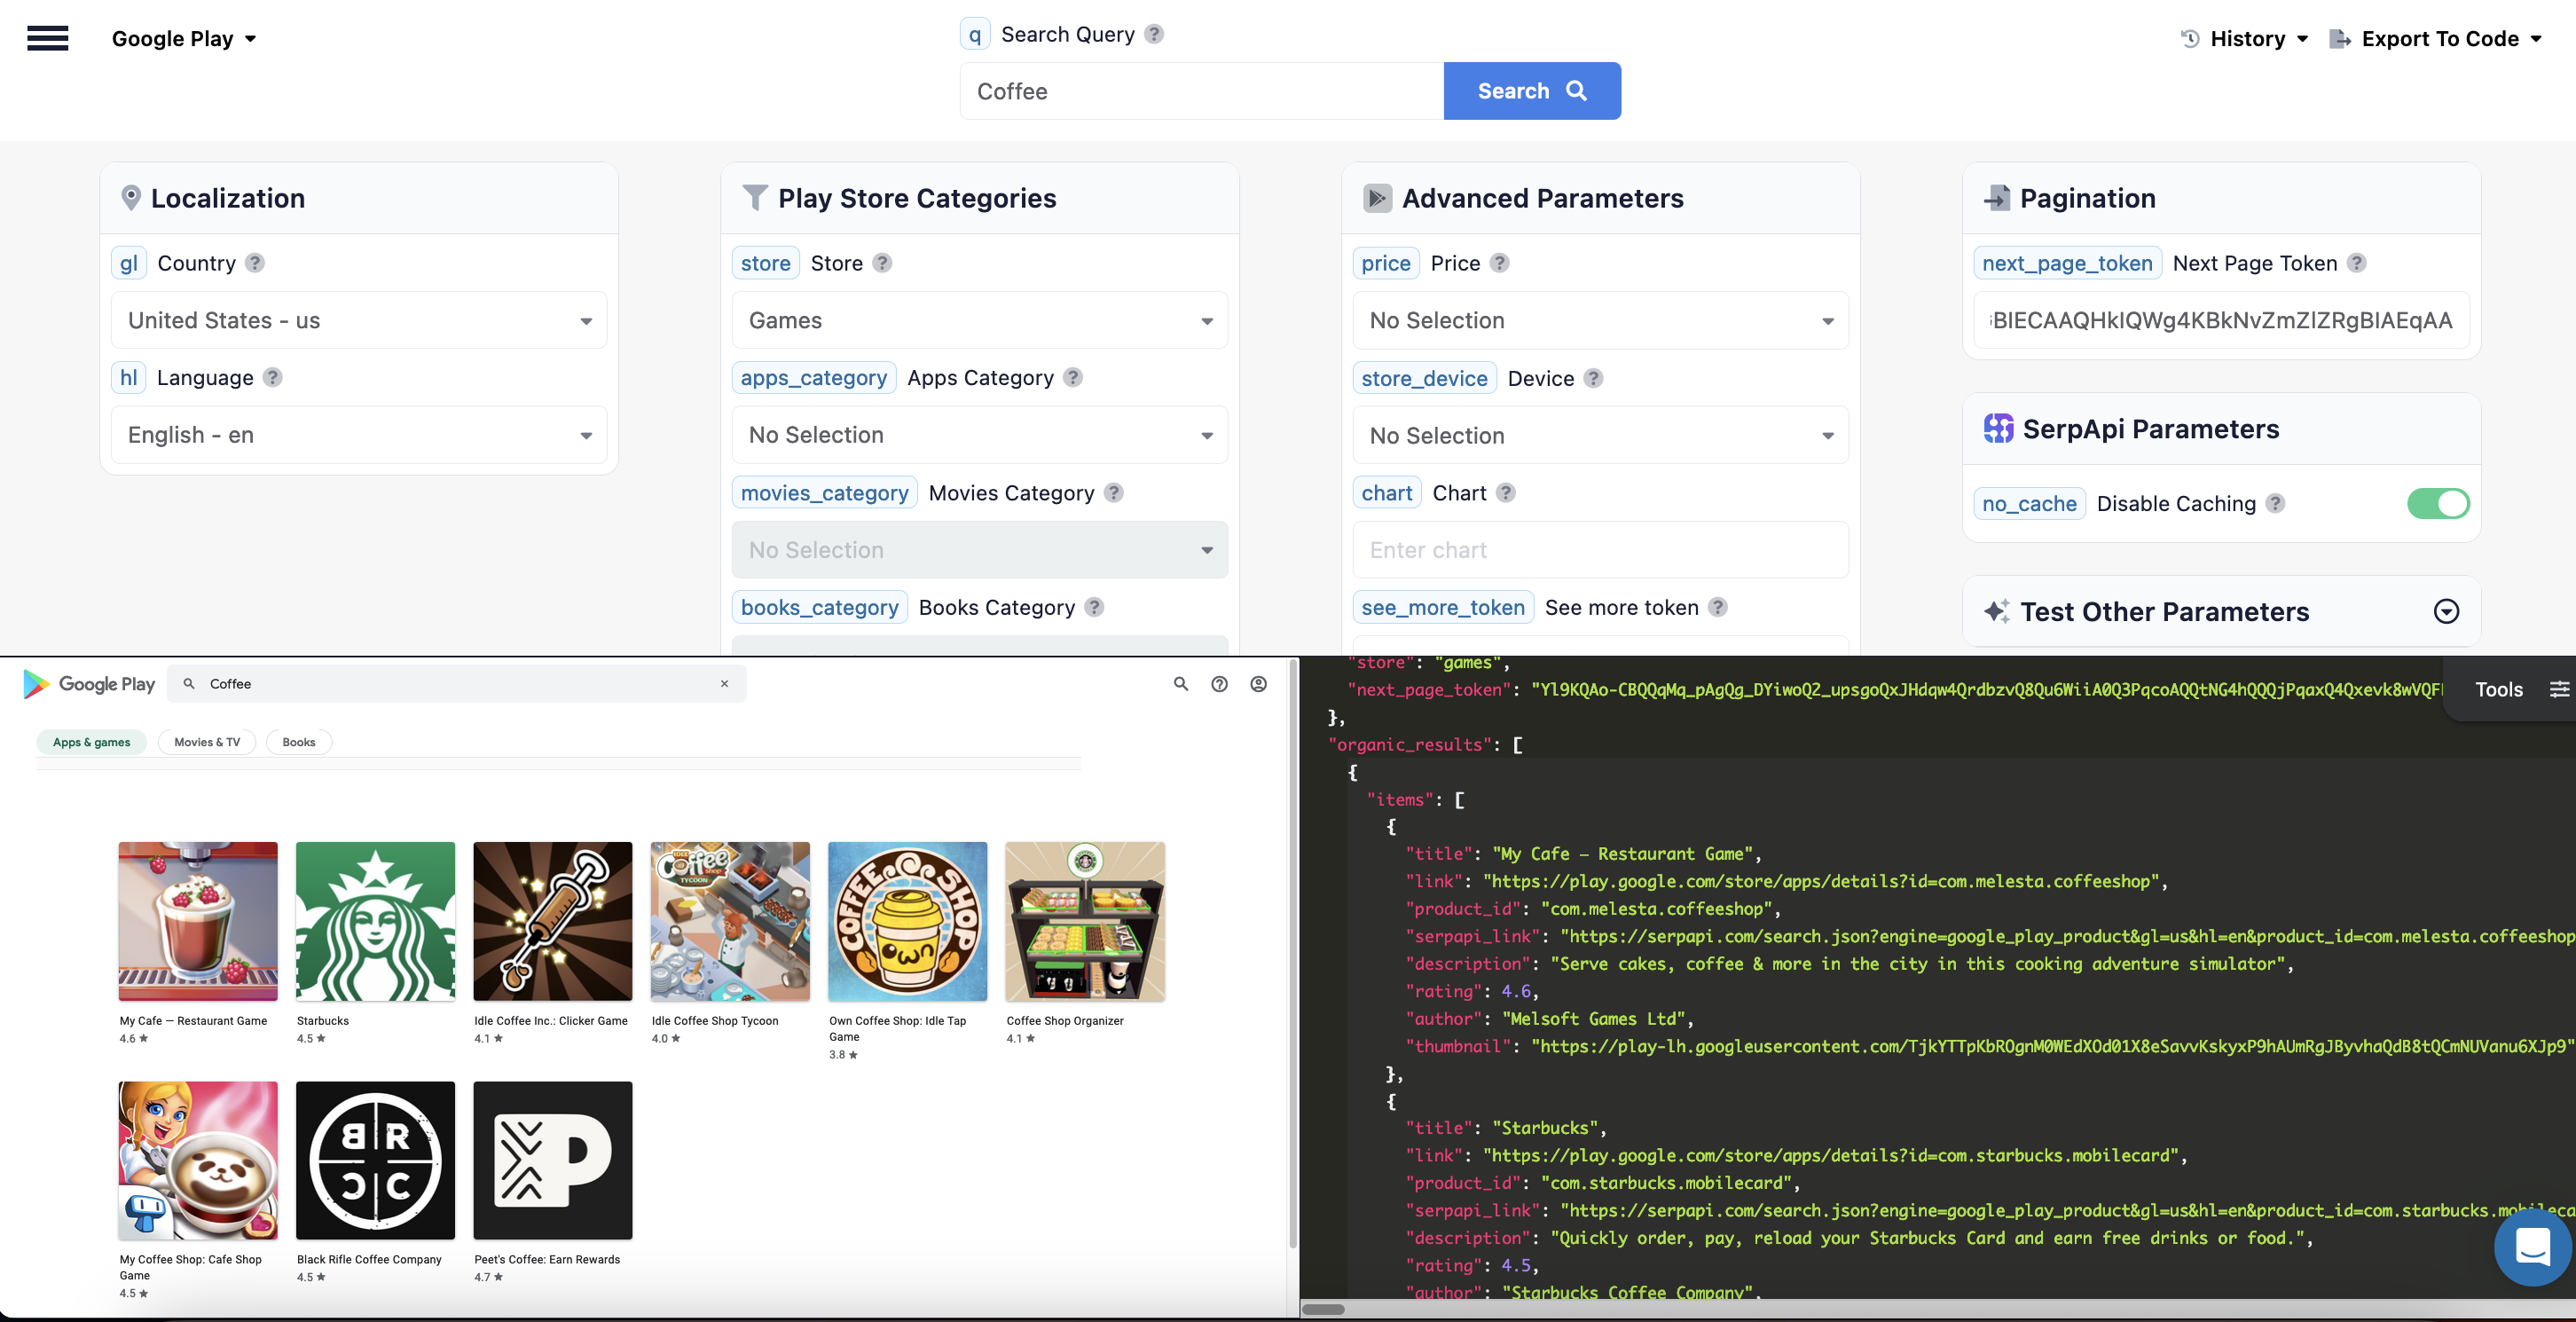This screenshot has height=1322, width=2576.
Task: Click the History clock icon
Action: (2189, 38)
